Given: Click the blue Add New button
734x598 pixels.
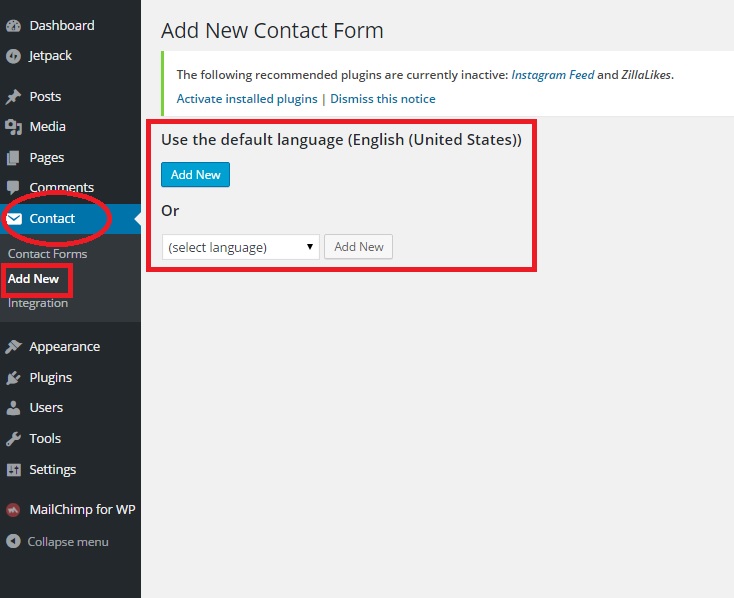Looking at the screenshot, I should coord(195,175).
